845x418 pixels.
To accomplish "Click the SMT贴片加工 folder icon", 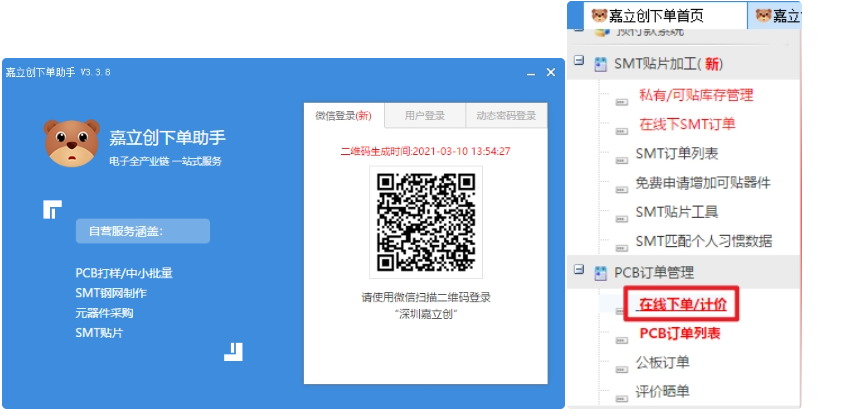I will [600, 65].
